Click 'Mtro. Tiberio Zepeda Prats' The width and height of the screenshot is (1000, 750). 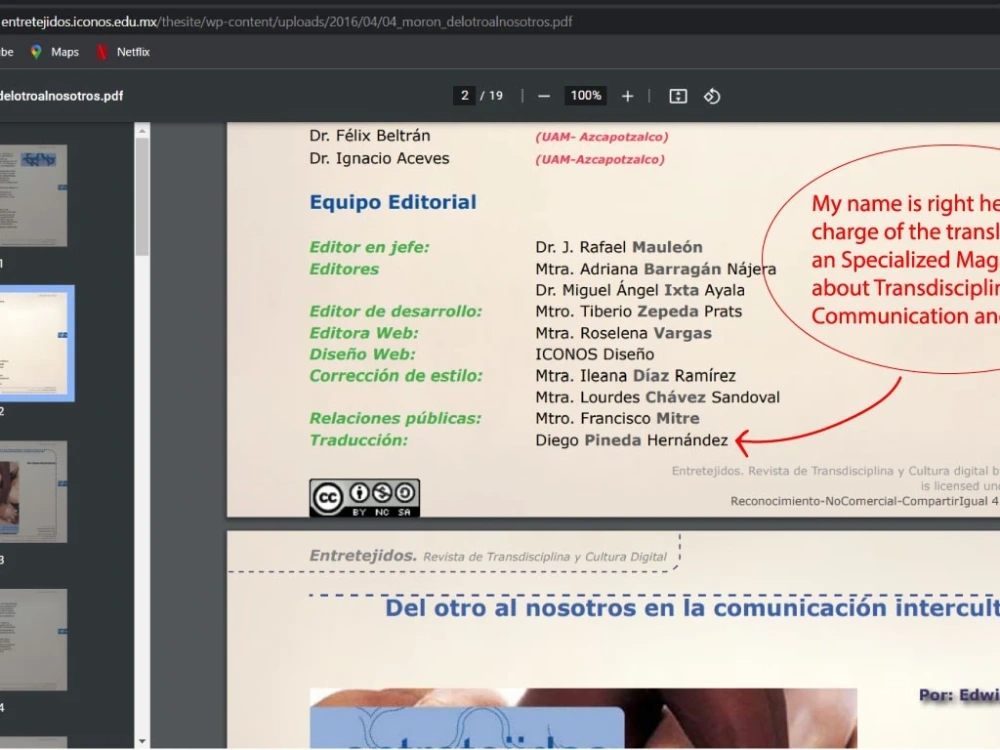[638, 311]
